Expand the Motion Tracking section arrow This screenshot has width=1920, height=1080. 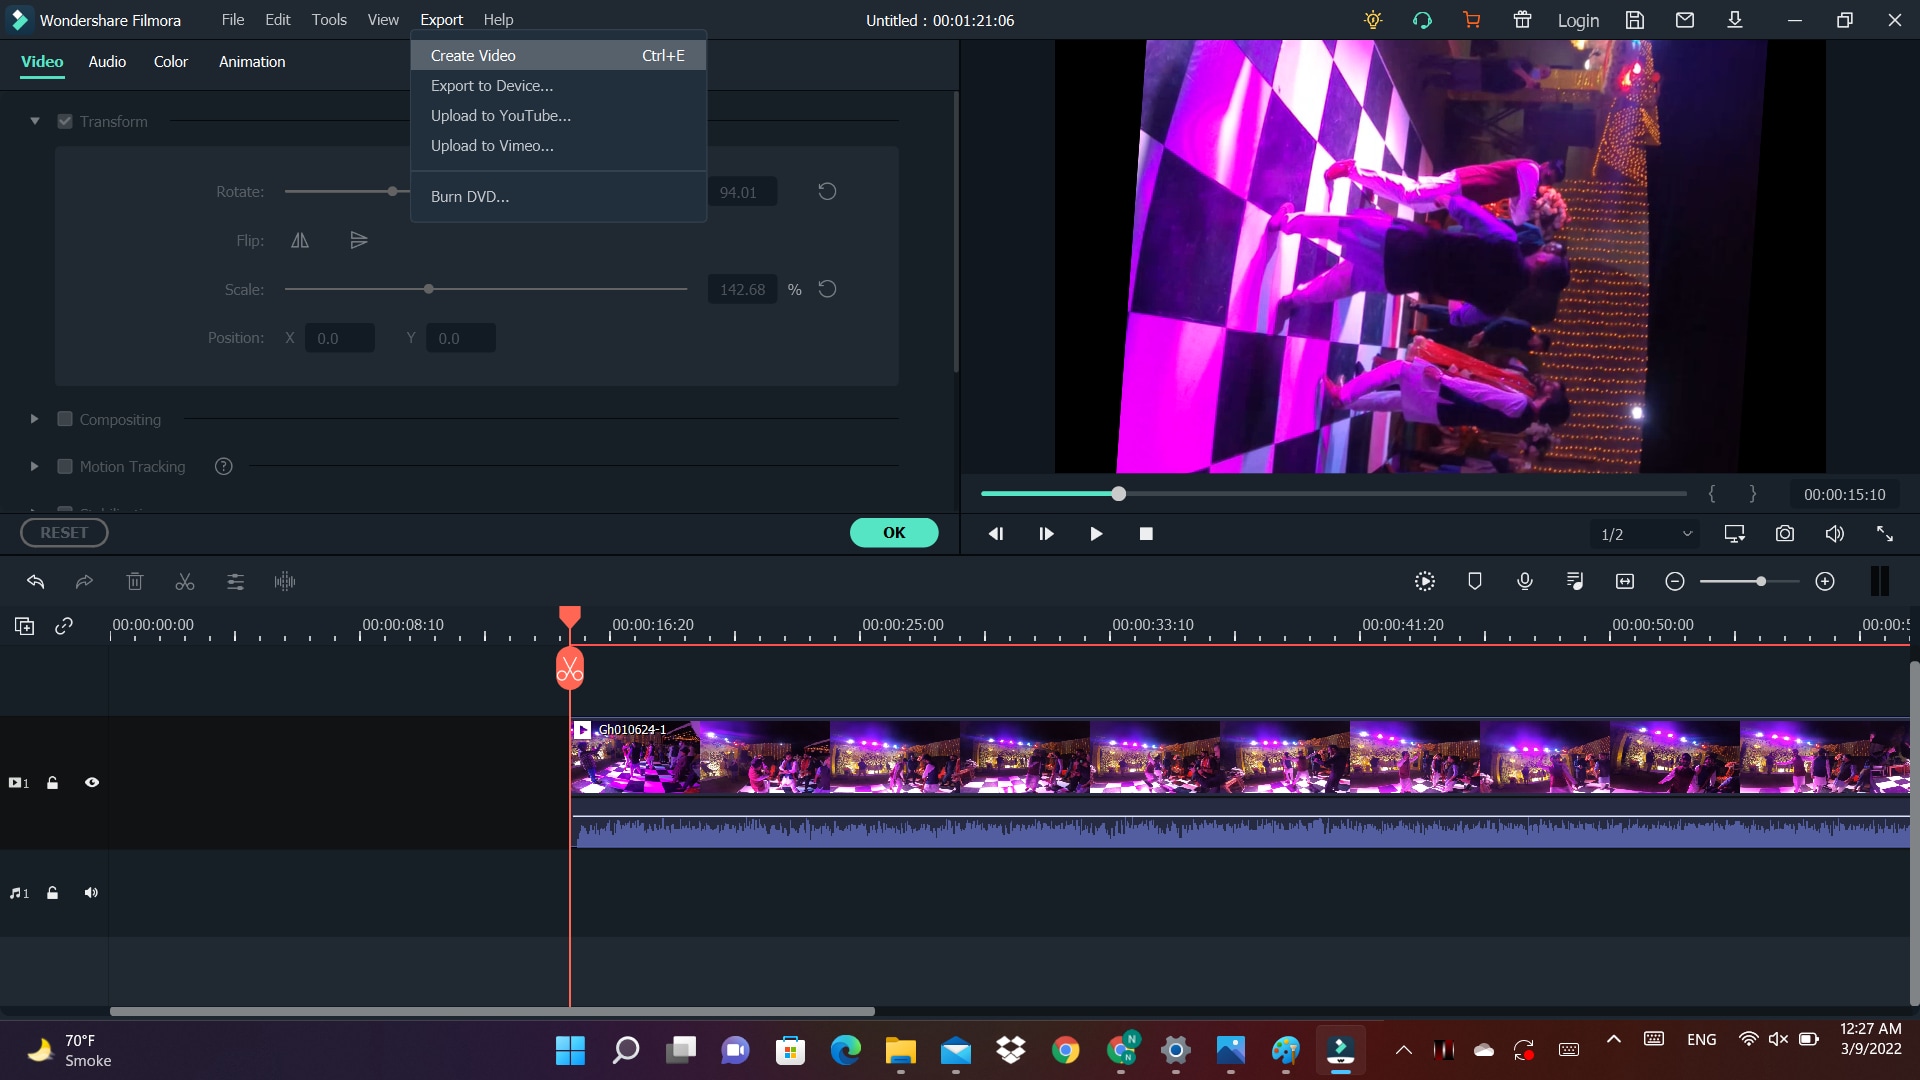coord(34,466)
